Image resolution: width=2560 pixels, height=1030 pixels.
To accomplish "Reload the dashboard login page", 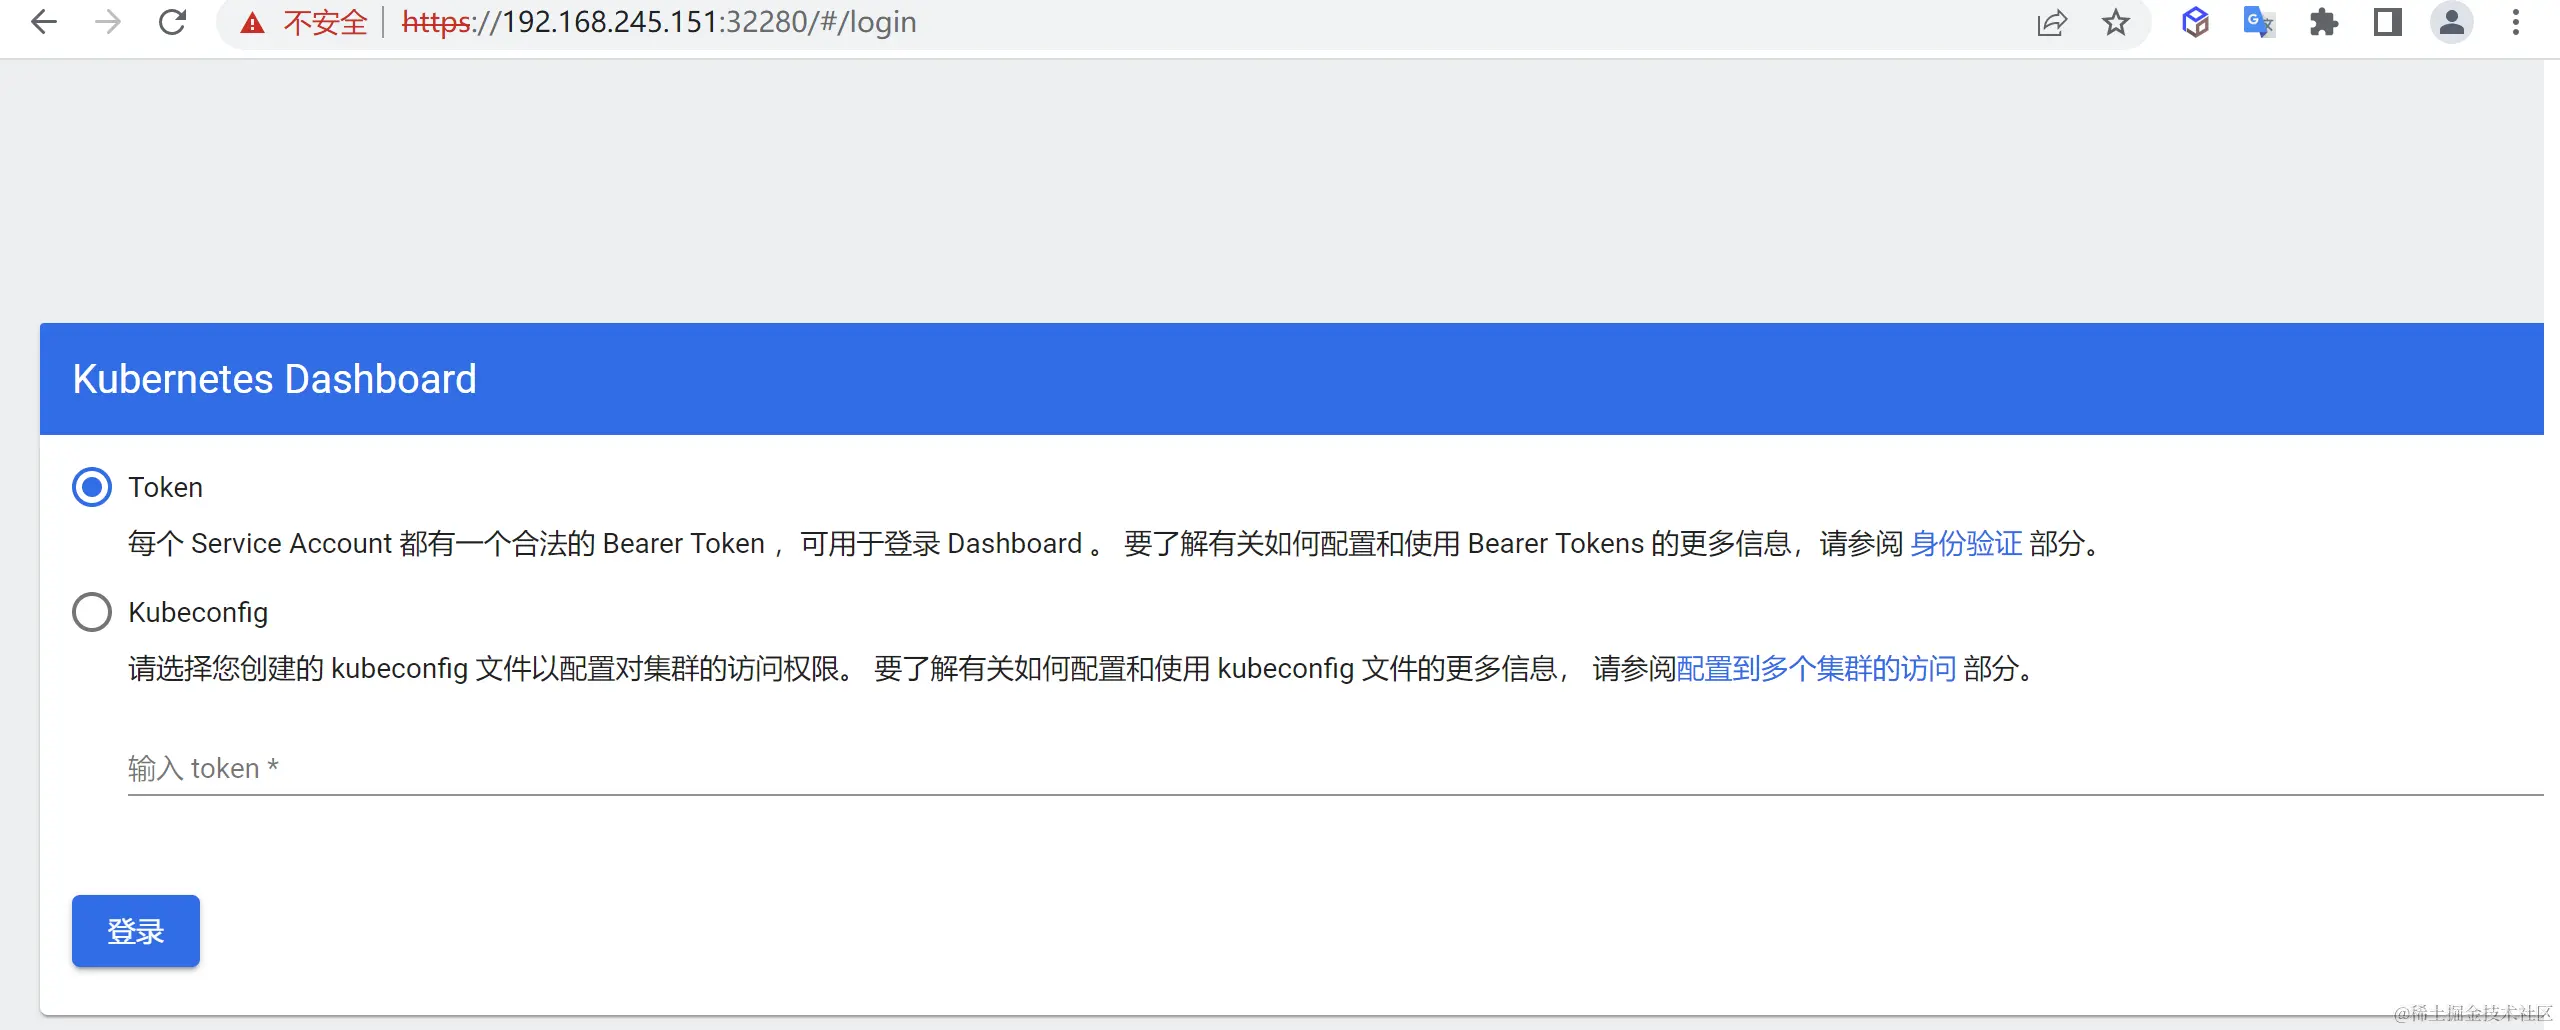I will [x=172, y=22].
